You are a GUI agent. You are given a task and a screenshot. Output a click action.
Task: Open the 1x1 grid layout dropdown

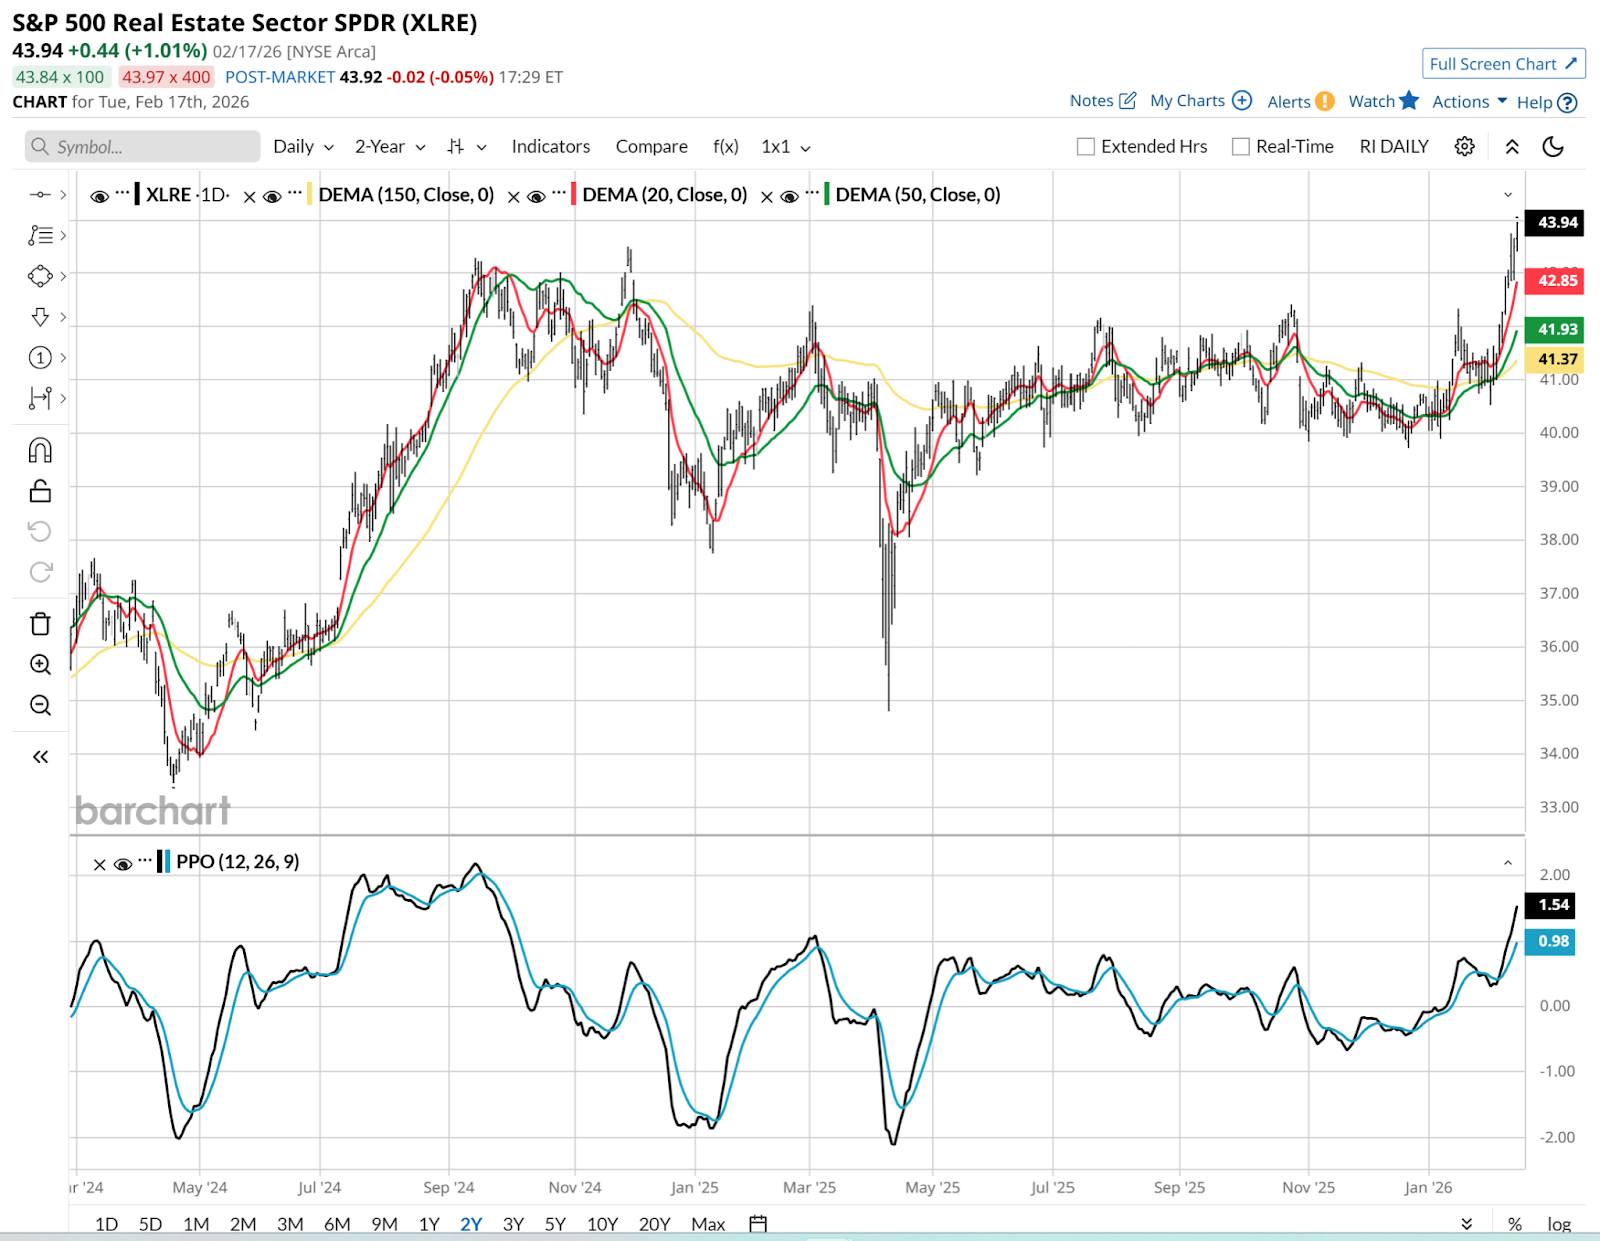(x=786, y=146)
